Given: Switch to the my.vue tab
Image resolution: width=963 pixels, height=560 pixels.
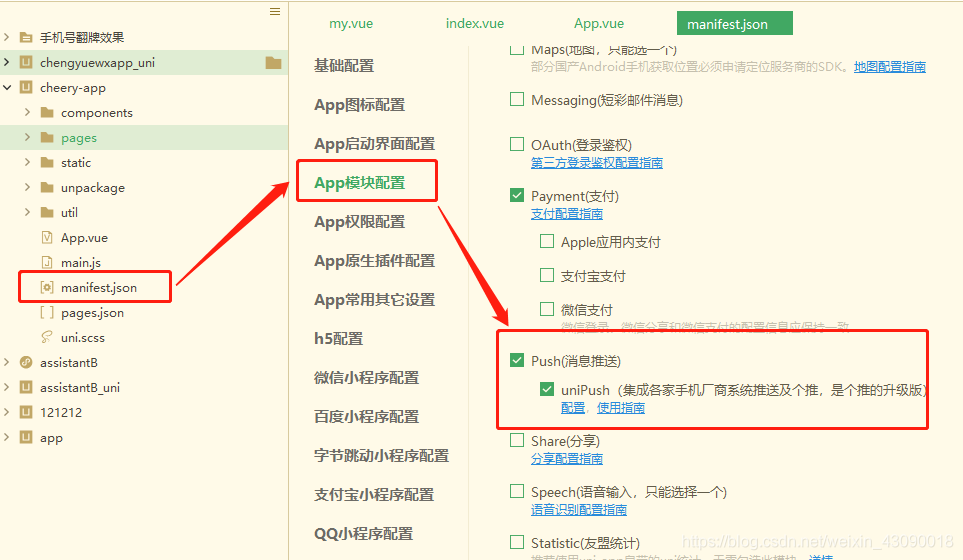Looking at the screenshot, I should (351, 23).
